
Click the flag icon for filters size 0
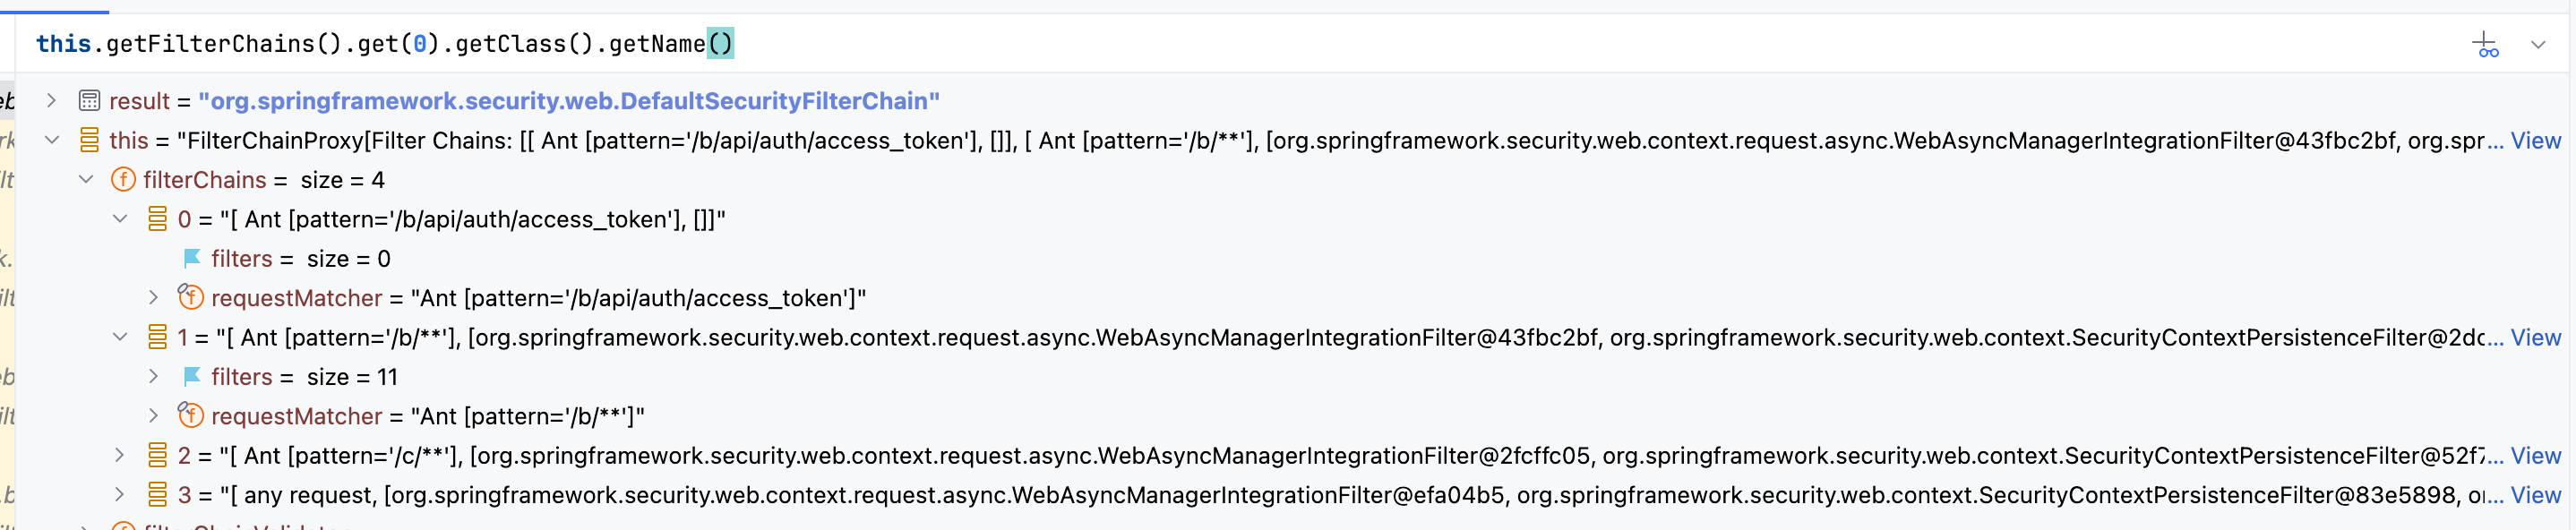tap(192, 259)
